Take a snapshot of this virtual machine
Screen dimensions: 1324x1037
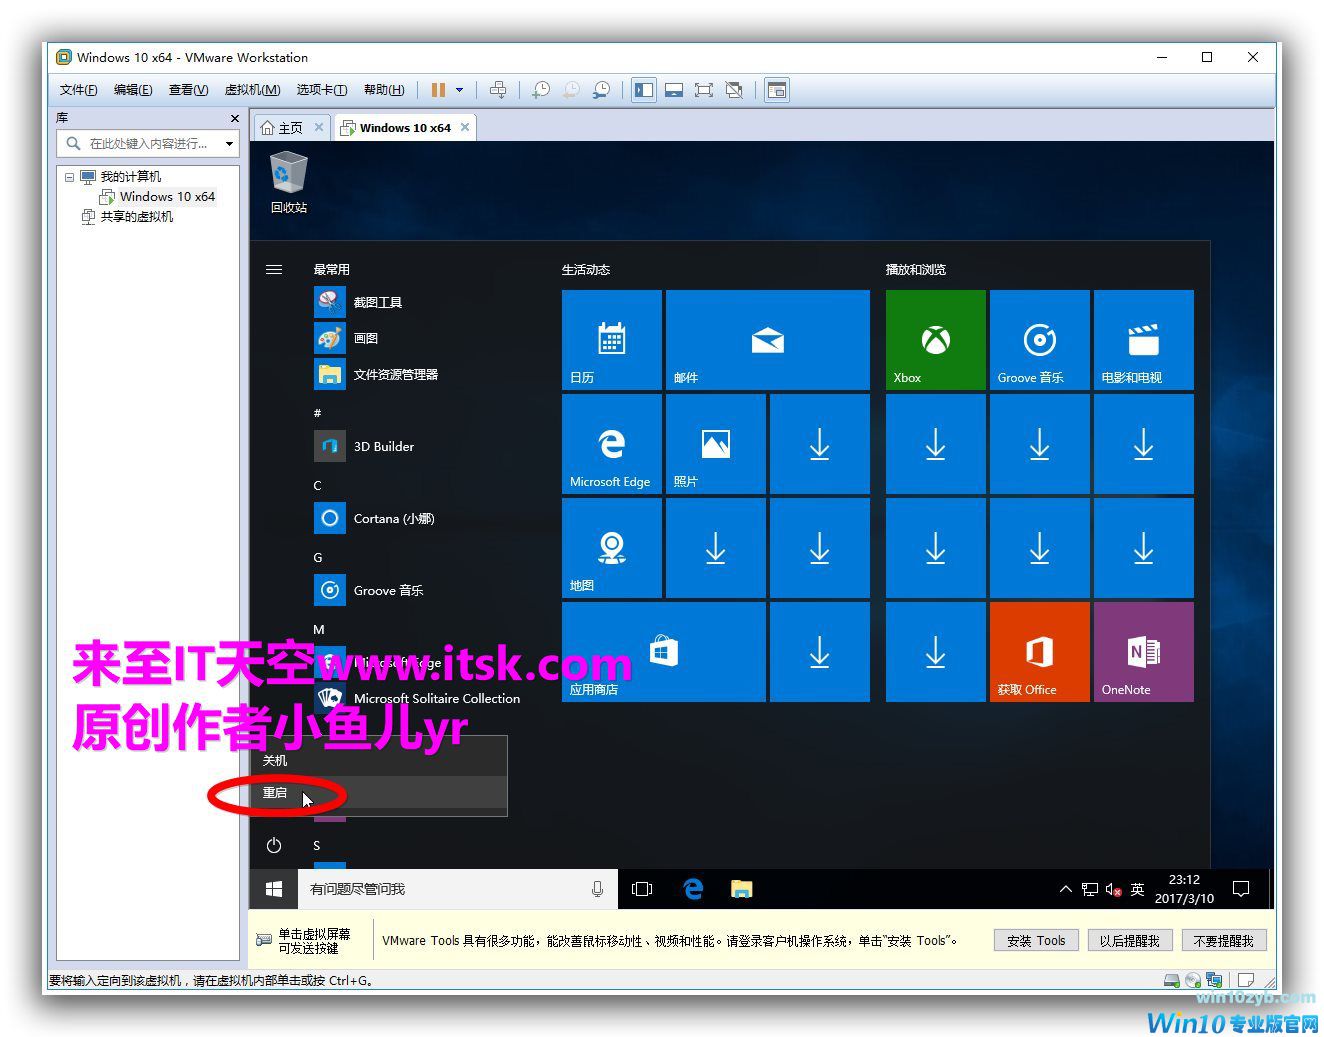541,90
